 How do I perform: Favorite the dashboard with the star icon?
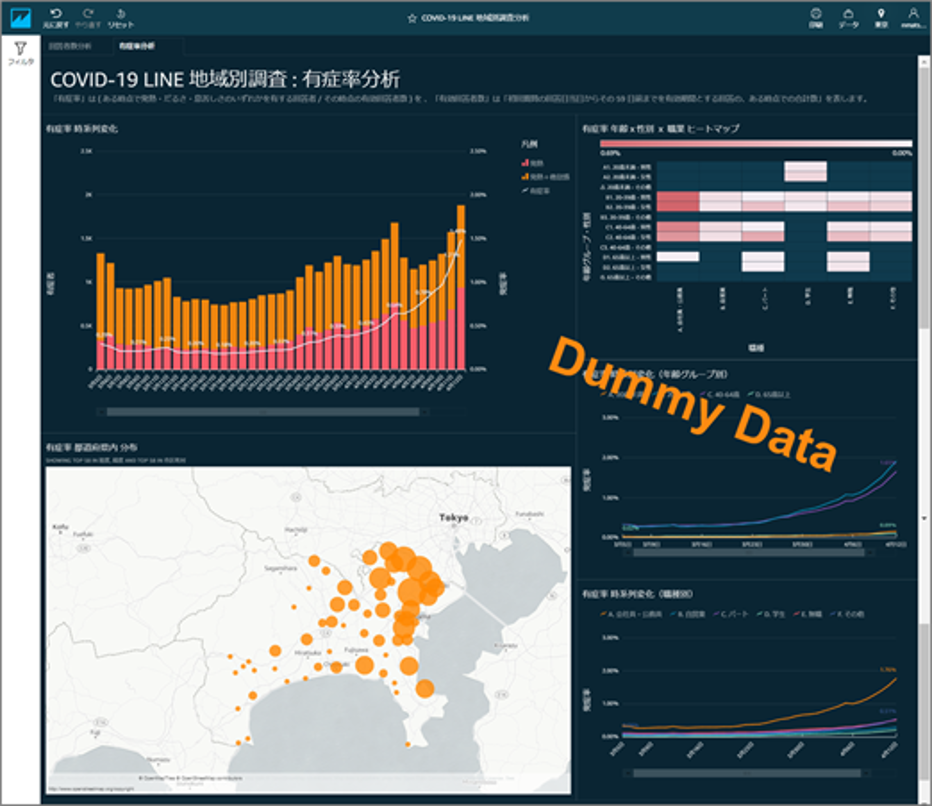click(x=412, y=18)
